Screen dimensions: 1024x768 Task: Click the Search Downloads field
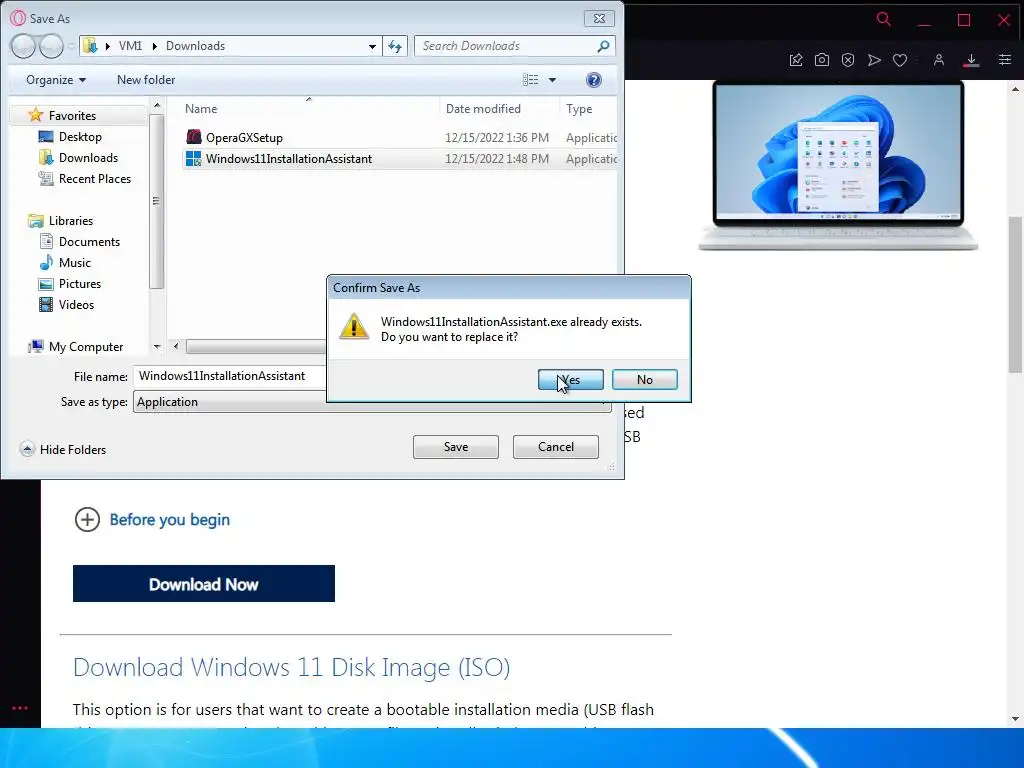pos(506,46)
